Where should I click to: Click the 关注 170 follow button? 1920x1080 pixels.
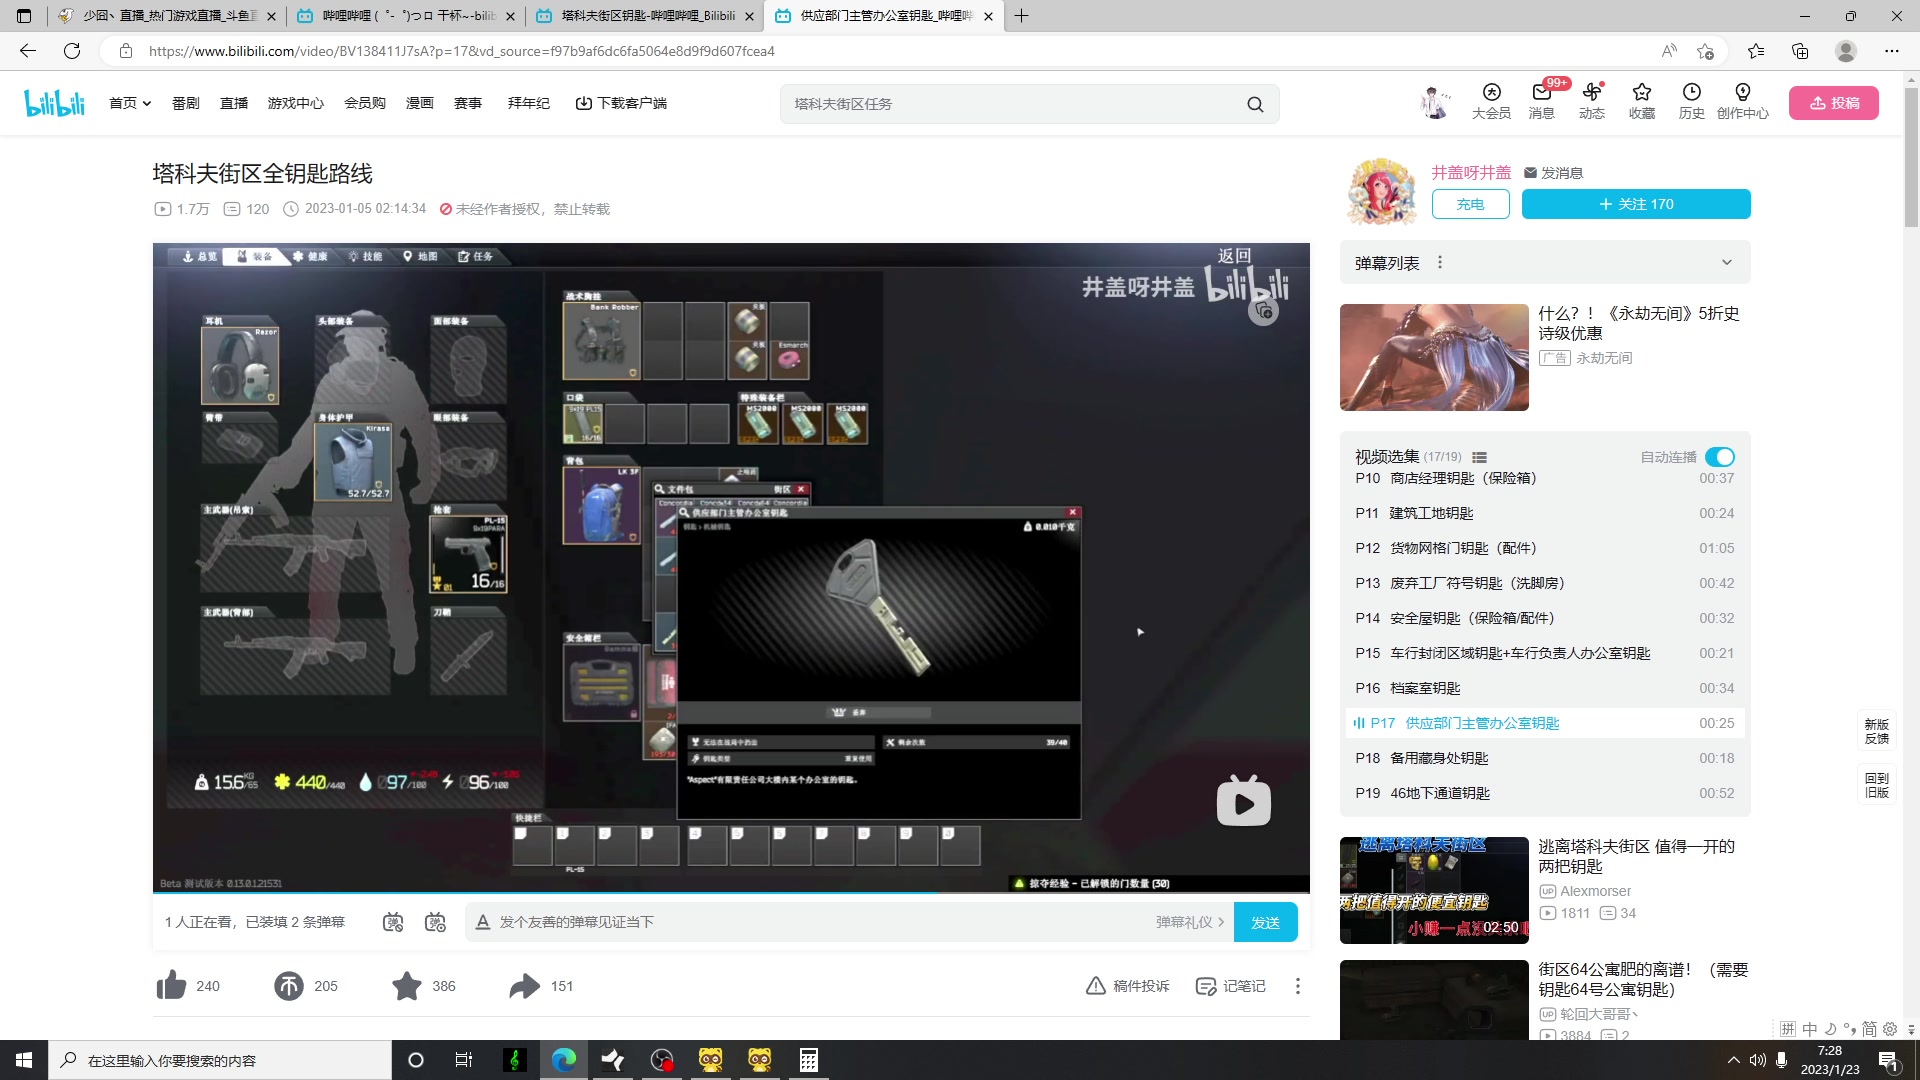(1635, 204)
